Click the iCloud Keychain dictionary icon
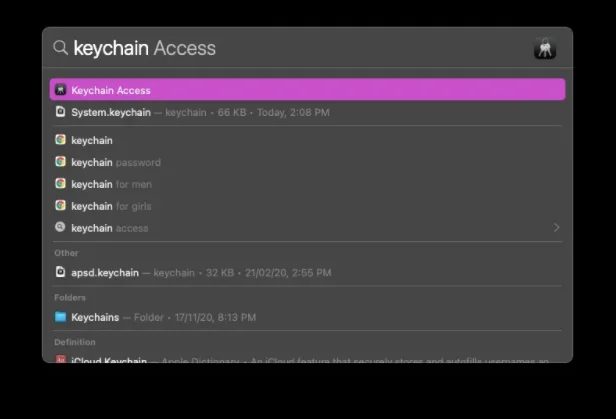The height and width of the screenshot is (419, 616). 61,360
